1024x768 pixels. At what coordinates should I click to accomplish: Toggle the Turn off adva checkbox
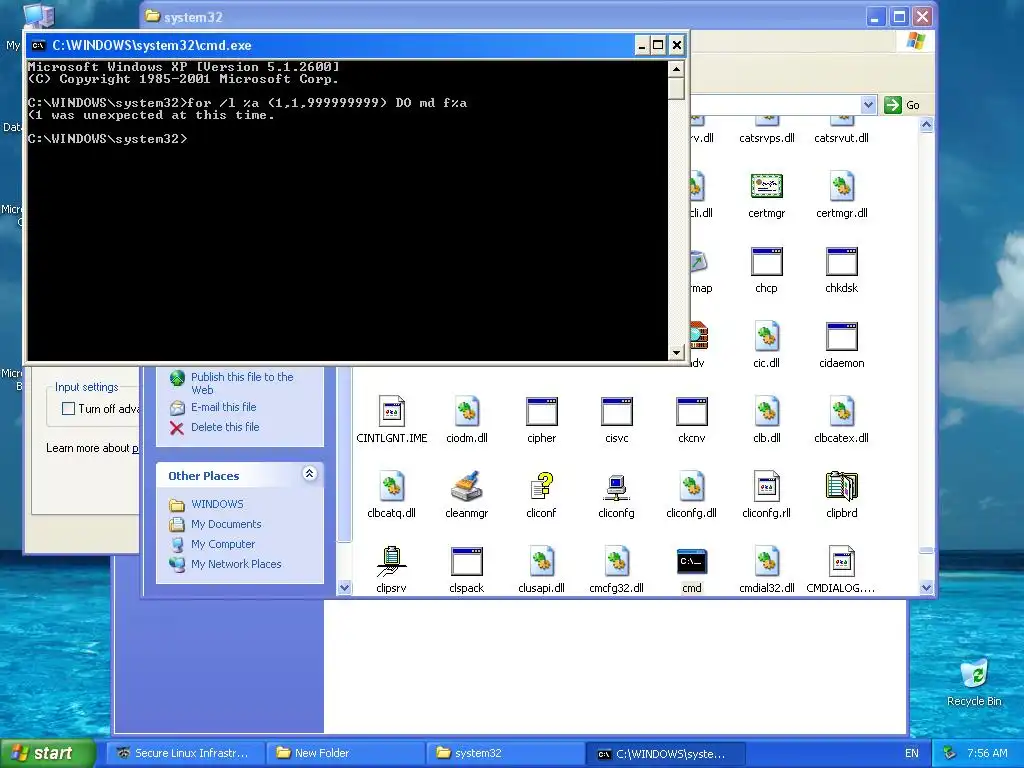coord(68,409)
